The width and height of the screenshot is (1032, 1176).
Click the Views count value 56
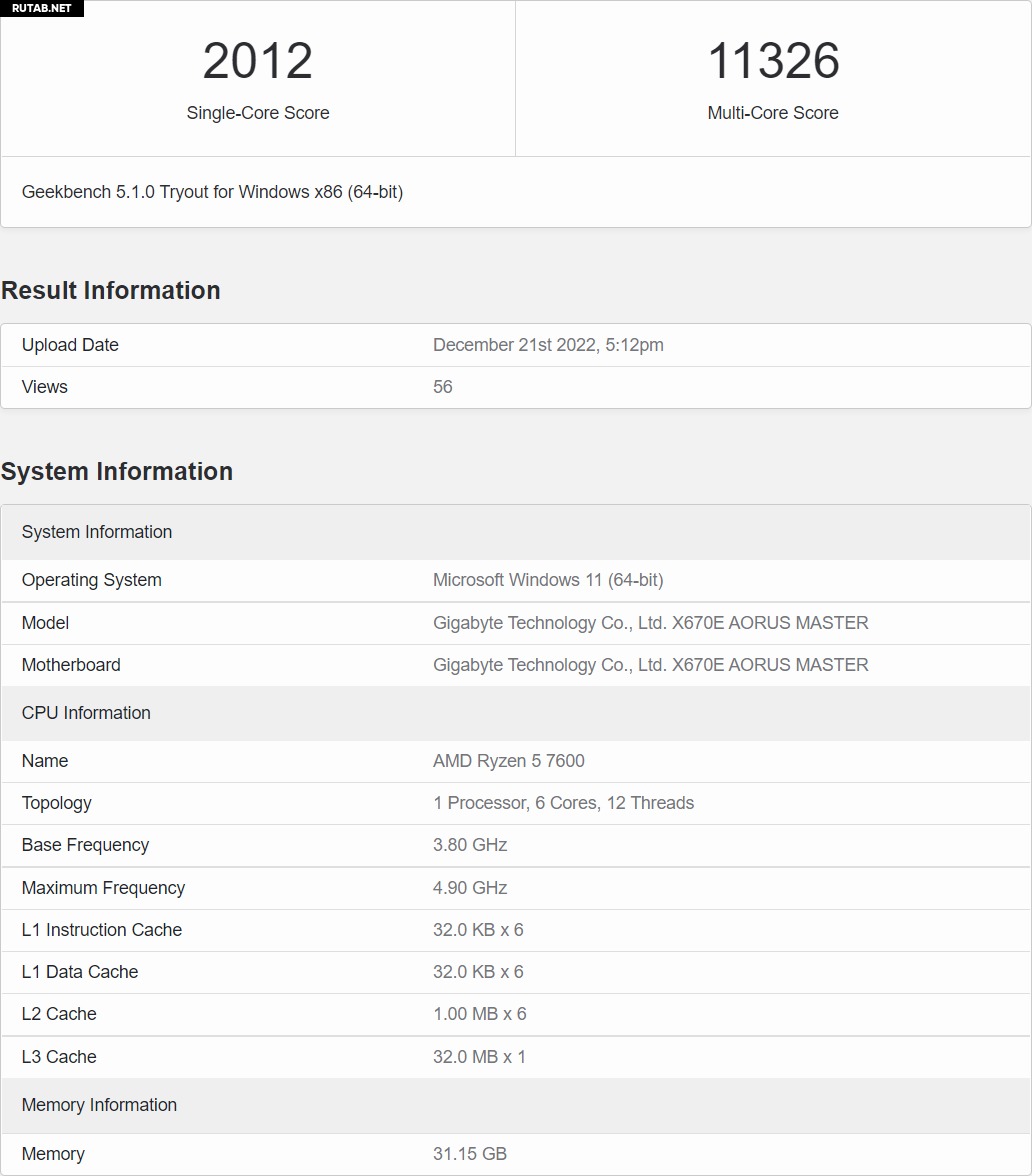[443, 387]
